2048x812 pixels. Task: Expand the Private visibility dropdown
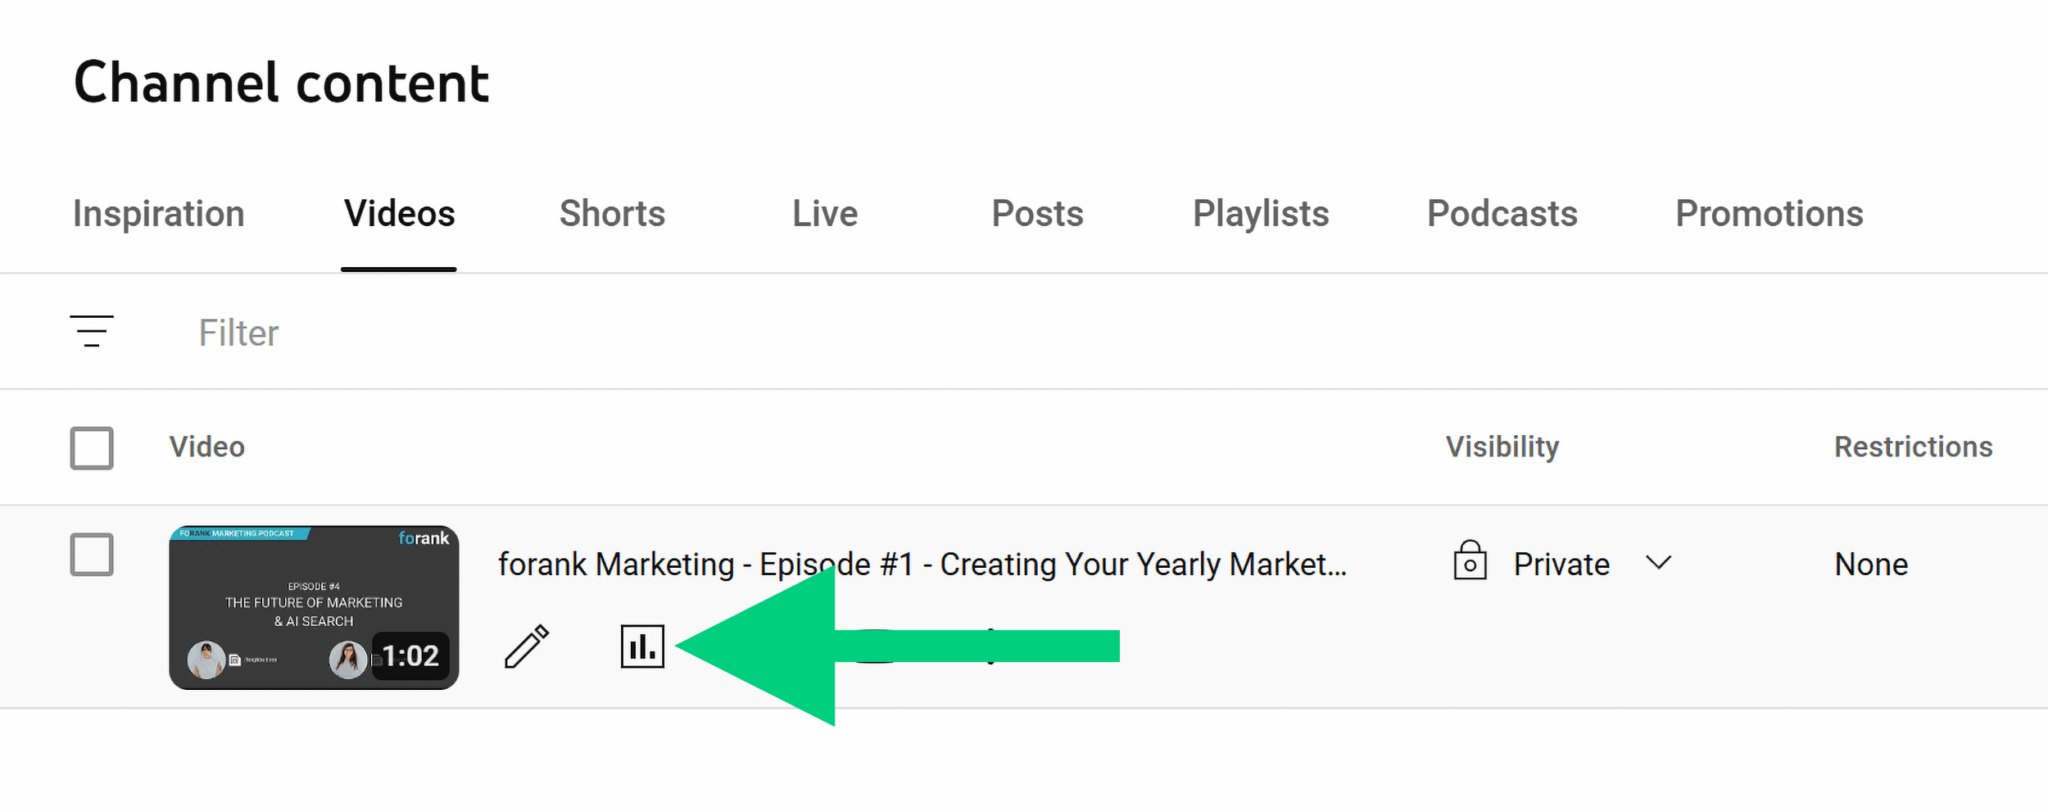(x=1658, y=562)
